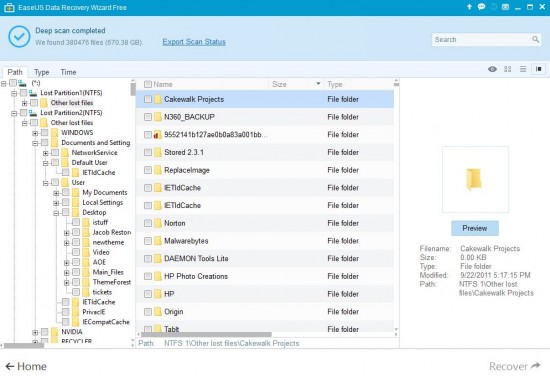Check the ReplaceImage checkbox
550x384 pixels.
tap(148, 170)
